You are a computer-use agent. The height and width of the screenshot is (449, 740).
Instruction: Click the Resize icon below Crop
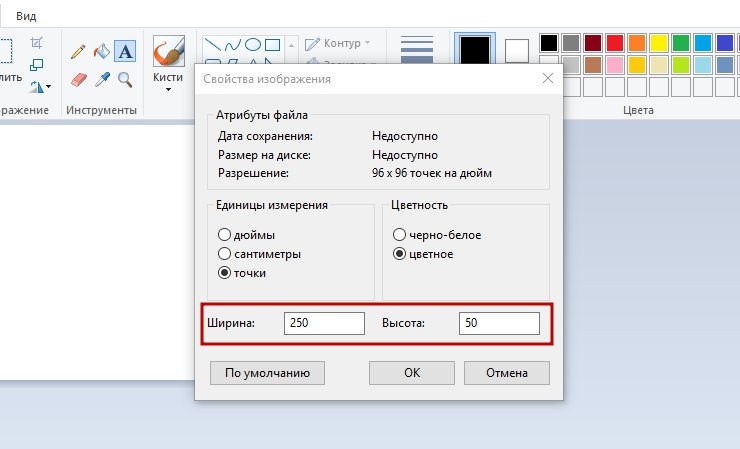[37, 65]
